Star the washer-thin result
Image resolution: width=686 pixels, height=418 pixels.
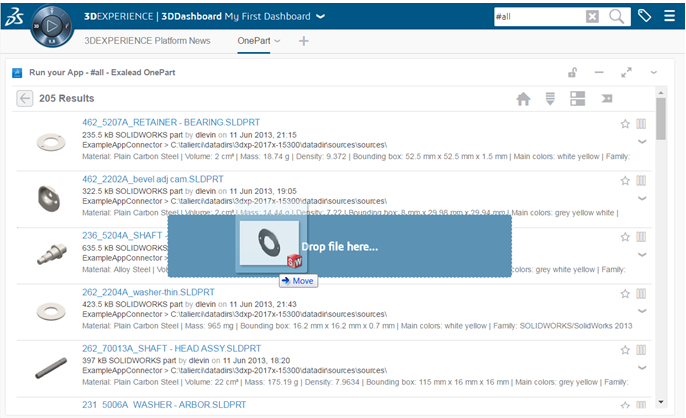625,293
